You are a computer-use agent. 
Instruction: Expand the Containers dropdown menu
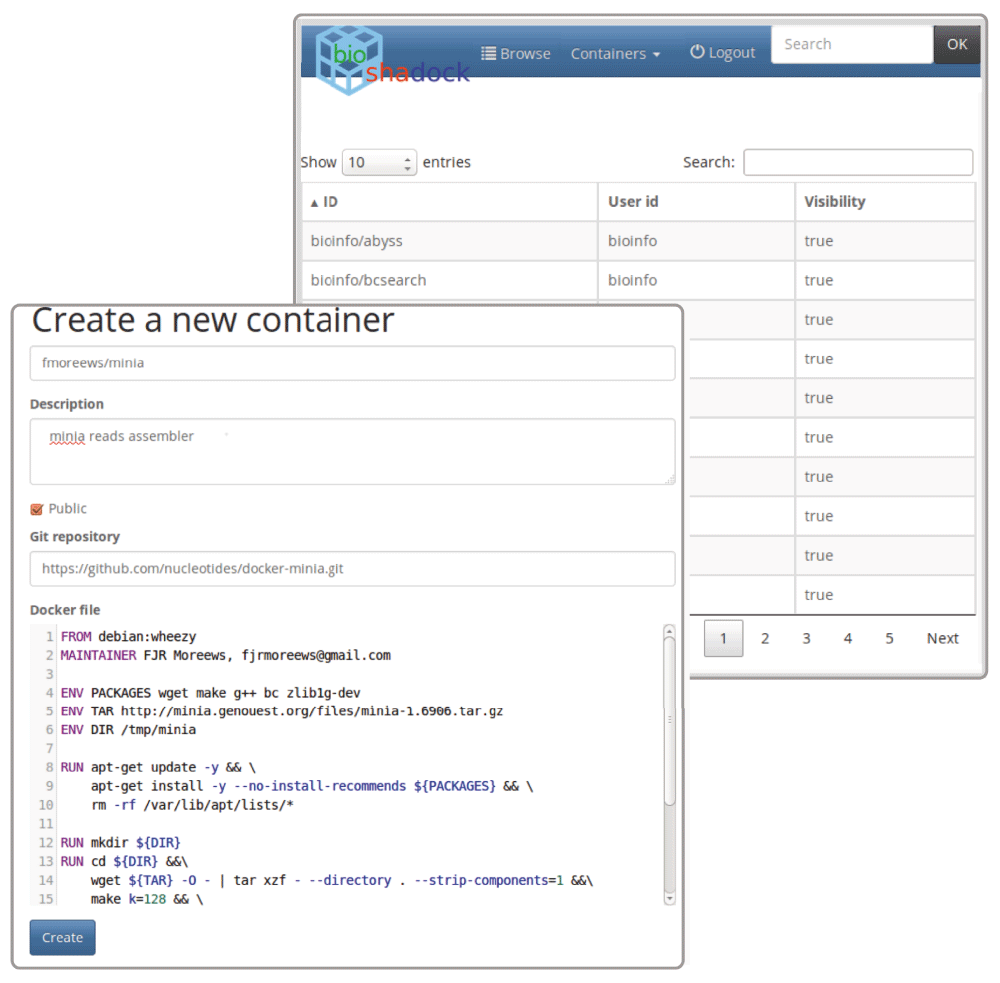tap(615, 54)
